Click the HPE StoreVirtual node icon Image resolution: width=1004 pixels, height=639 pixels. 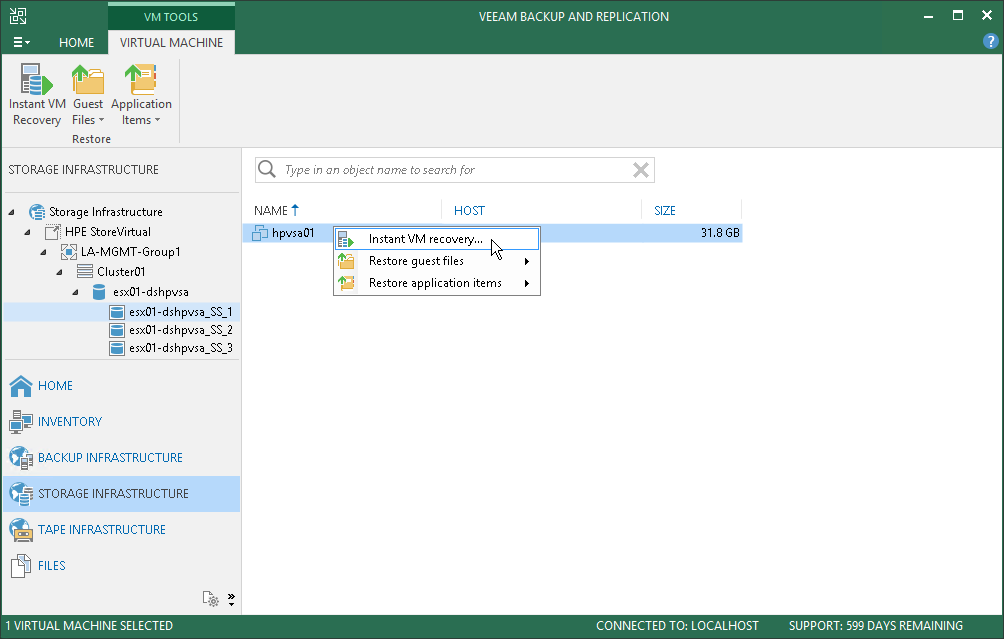point(53,232)
